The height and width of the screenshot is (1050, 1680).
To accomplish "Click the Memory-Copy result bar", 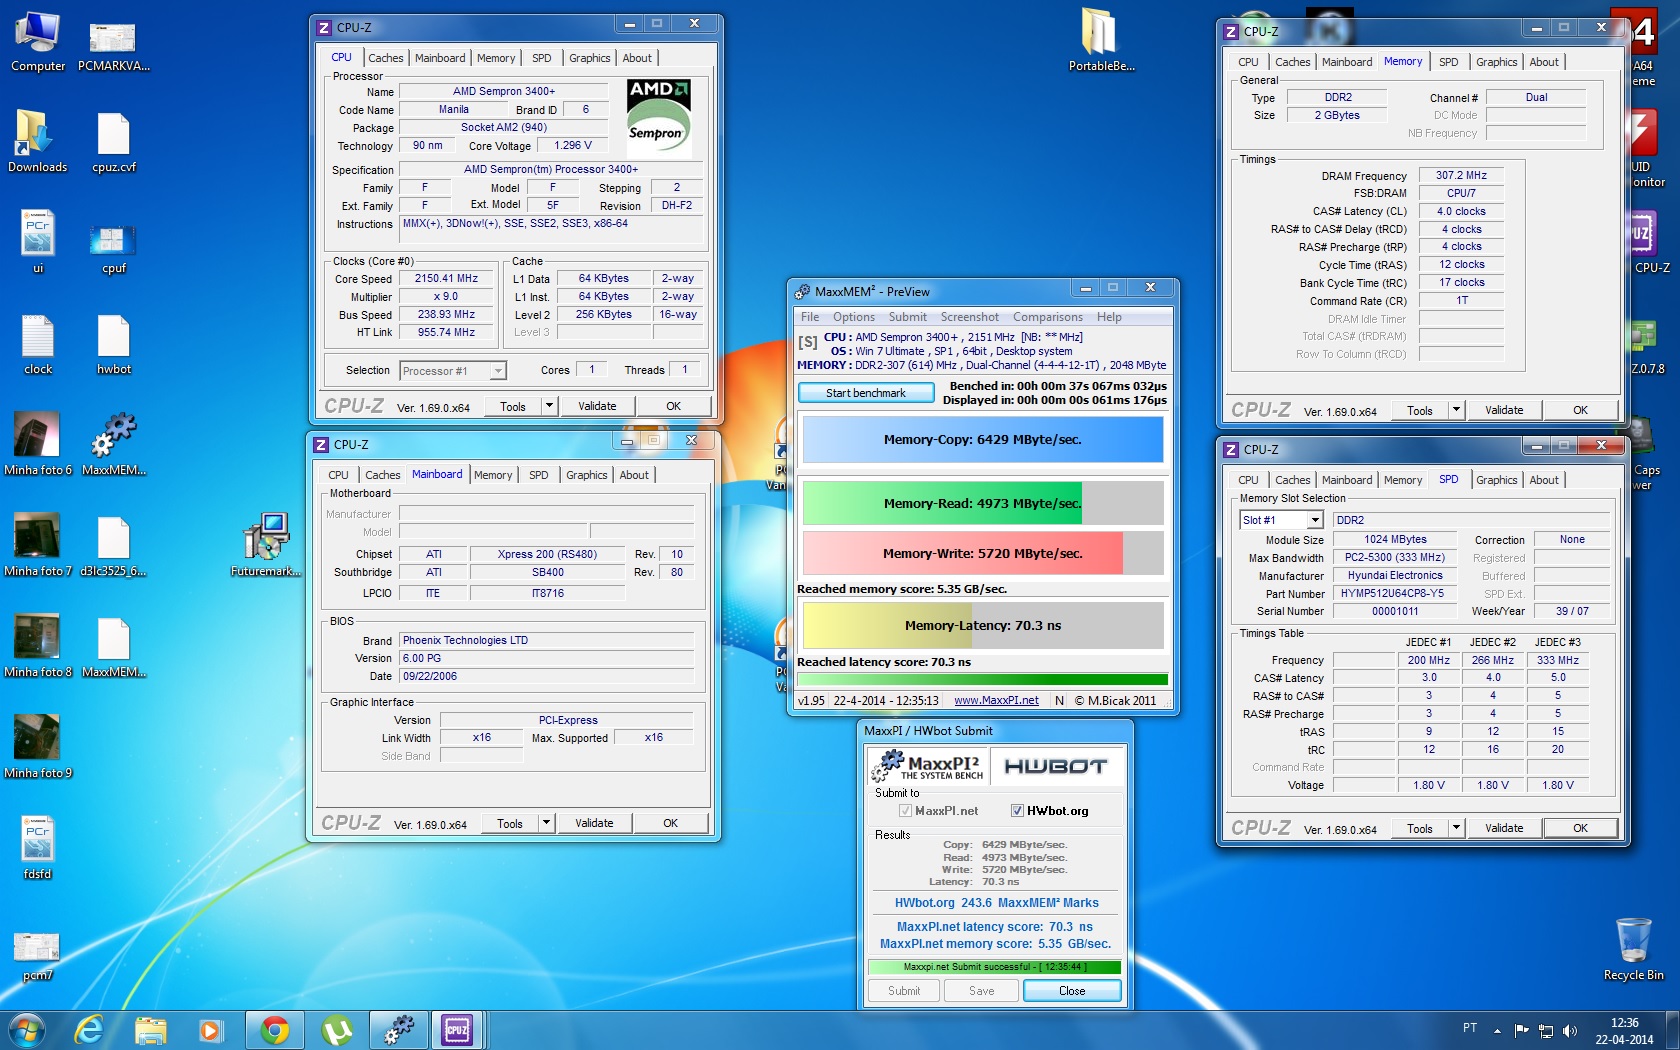I will [982, 440].
